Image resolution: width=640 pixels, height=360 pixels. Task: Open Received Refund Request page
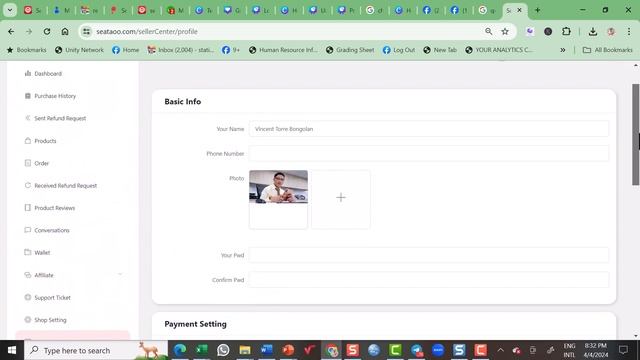[61, 186]
